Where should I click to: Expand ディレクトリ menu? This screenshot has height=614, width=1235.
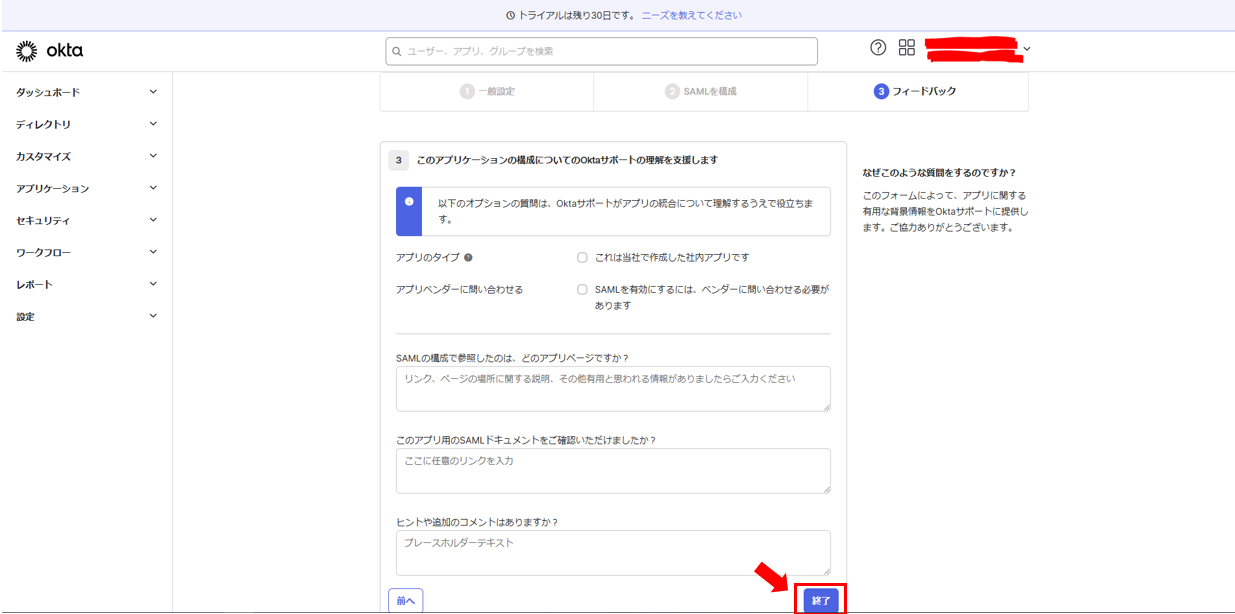[86, 124]
